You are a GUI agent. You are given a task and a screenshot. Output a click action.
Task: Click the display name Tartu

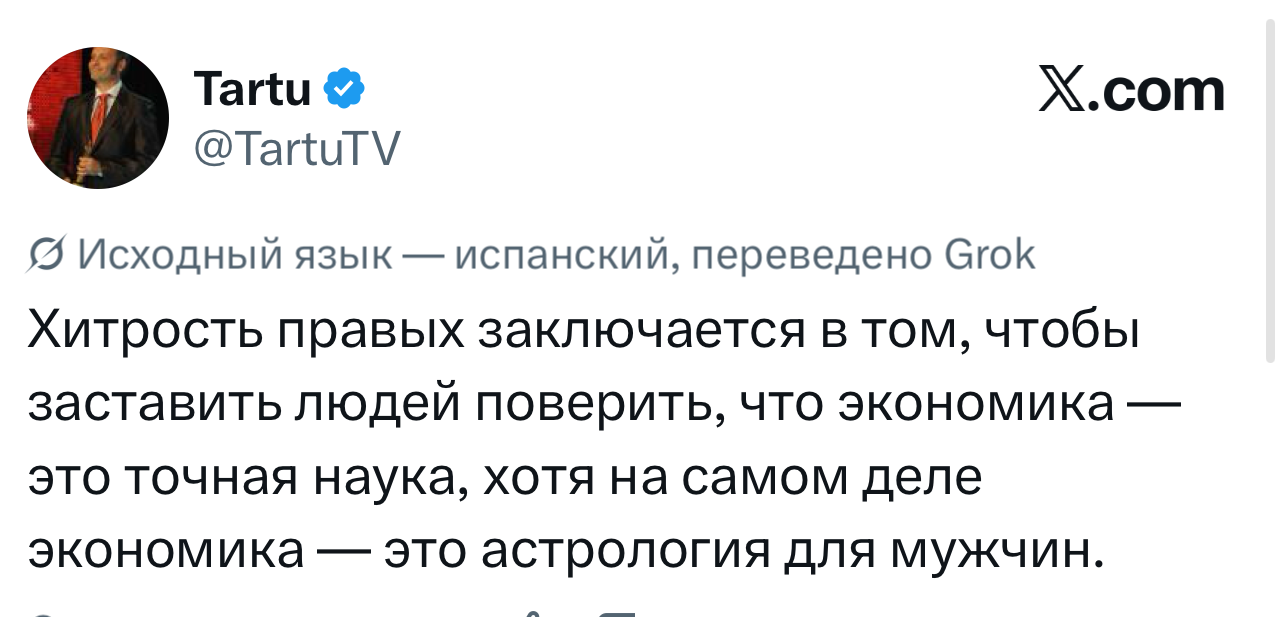(x=254, y=91)
